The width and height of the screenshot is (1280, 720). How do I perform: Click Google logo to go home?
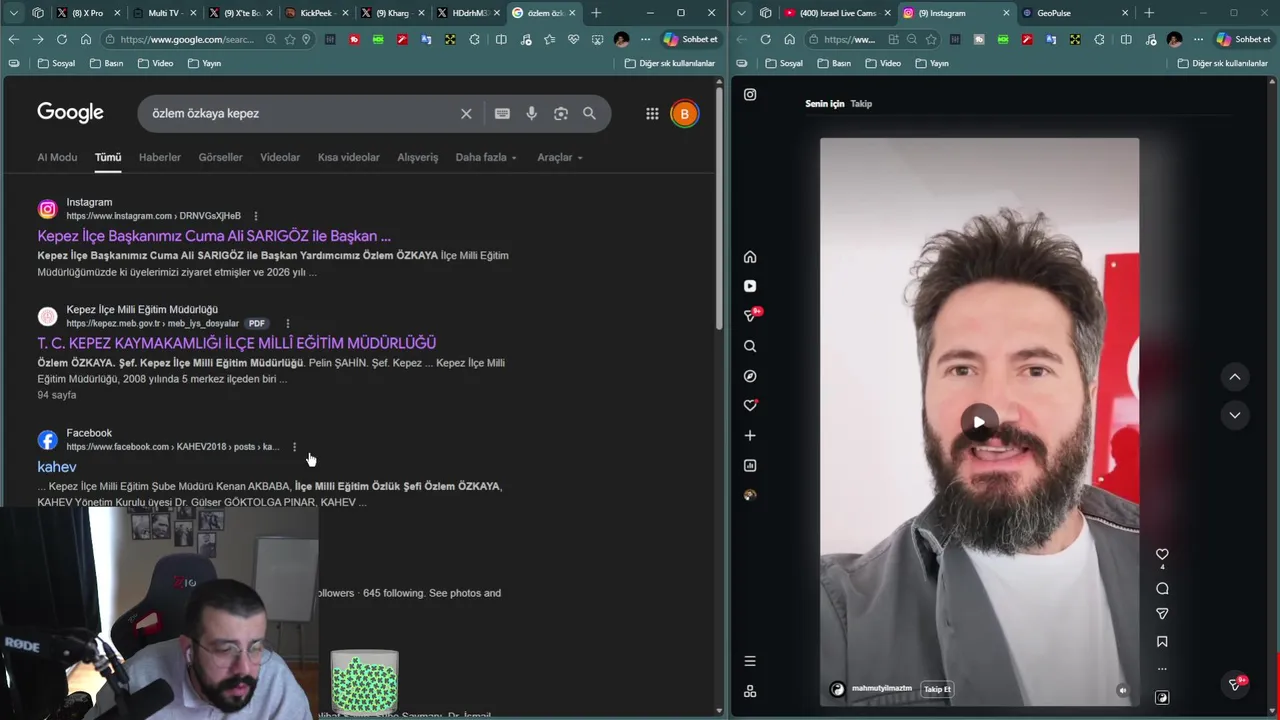[70, 112]
